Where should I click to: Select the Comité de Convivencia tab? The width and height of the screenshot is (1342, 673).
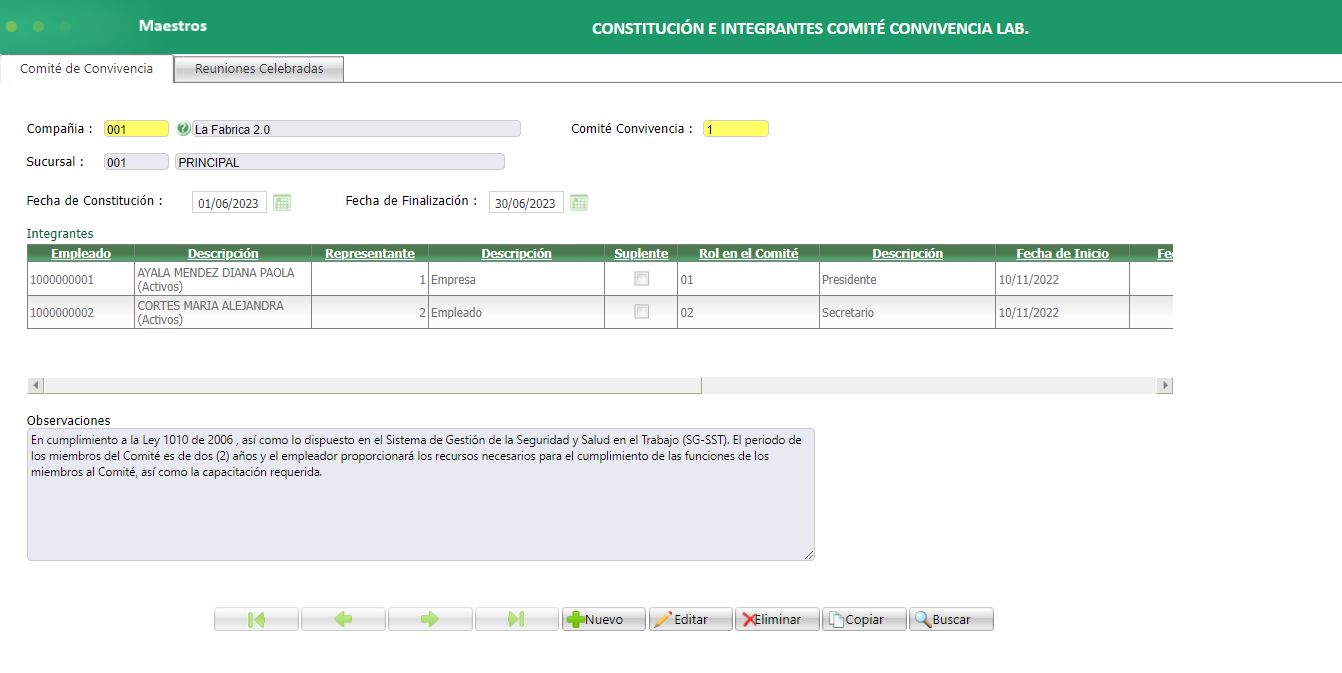86,69
